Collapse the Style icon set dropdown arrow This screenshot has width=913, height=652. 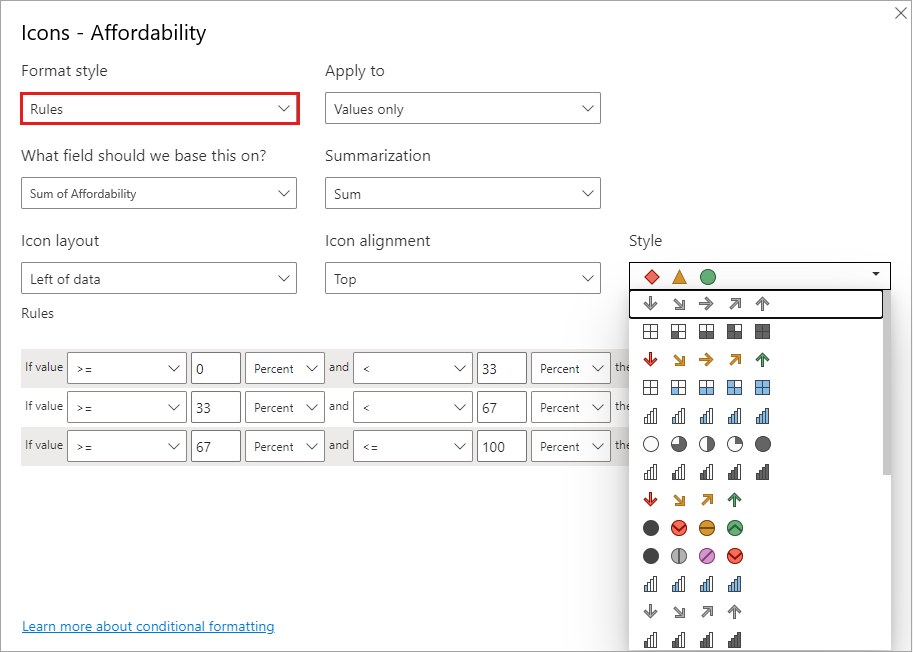[876, 274]
